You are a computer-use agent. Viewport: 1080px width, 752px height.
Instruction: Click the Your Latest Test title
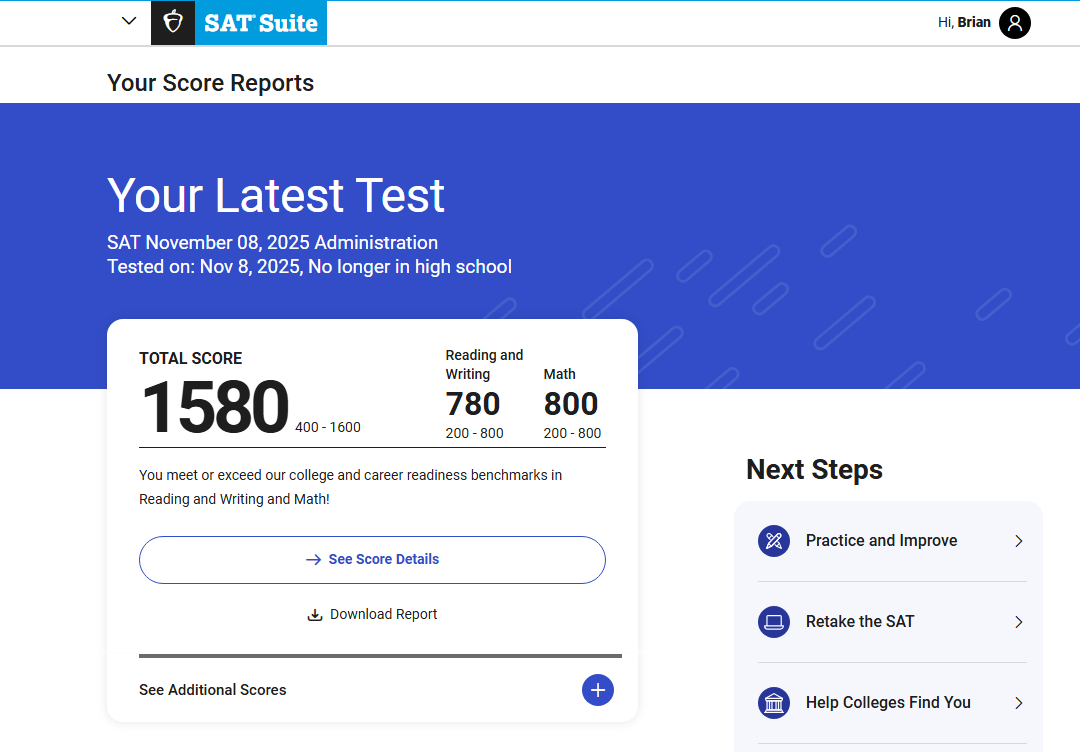[x=276, y=196]
